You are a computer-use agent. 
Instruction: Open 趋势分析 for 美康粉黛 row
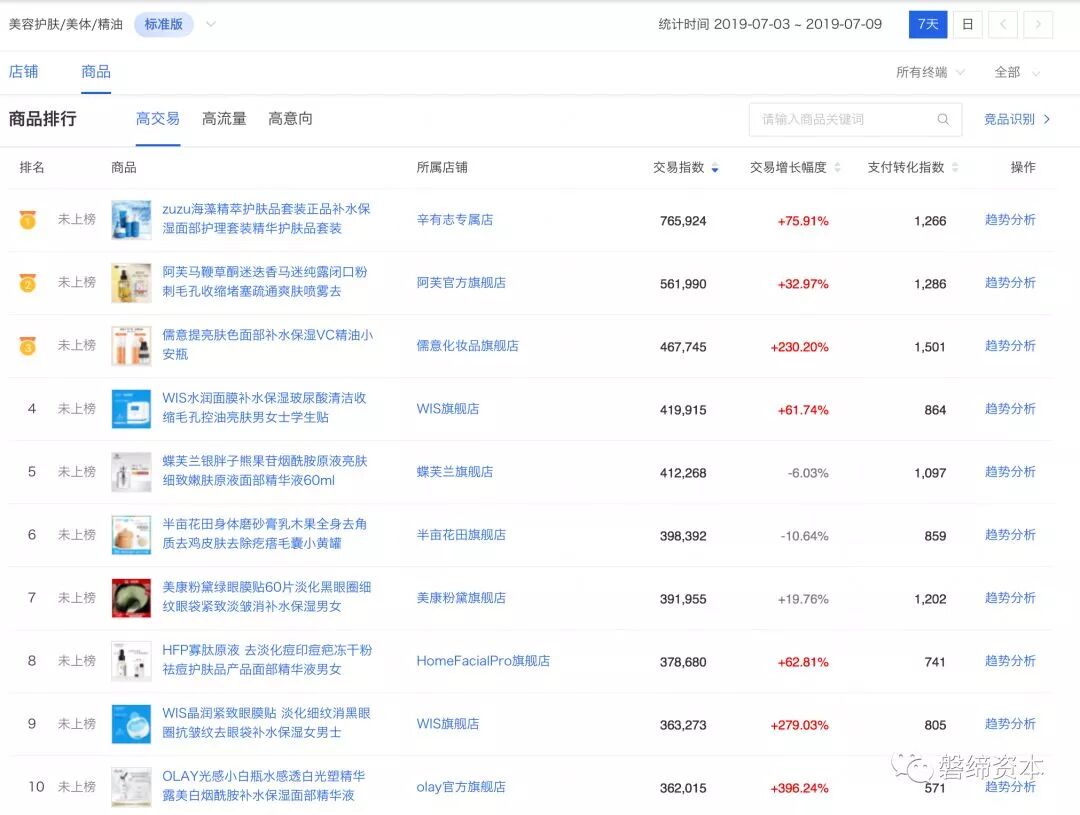[x=1010, y=598]
